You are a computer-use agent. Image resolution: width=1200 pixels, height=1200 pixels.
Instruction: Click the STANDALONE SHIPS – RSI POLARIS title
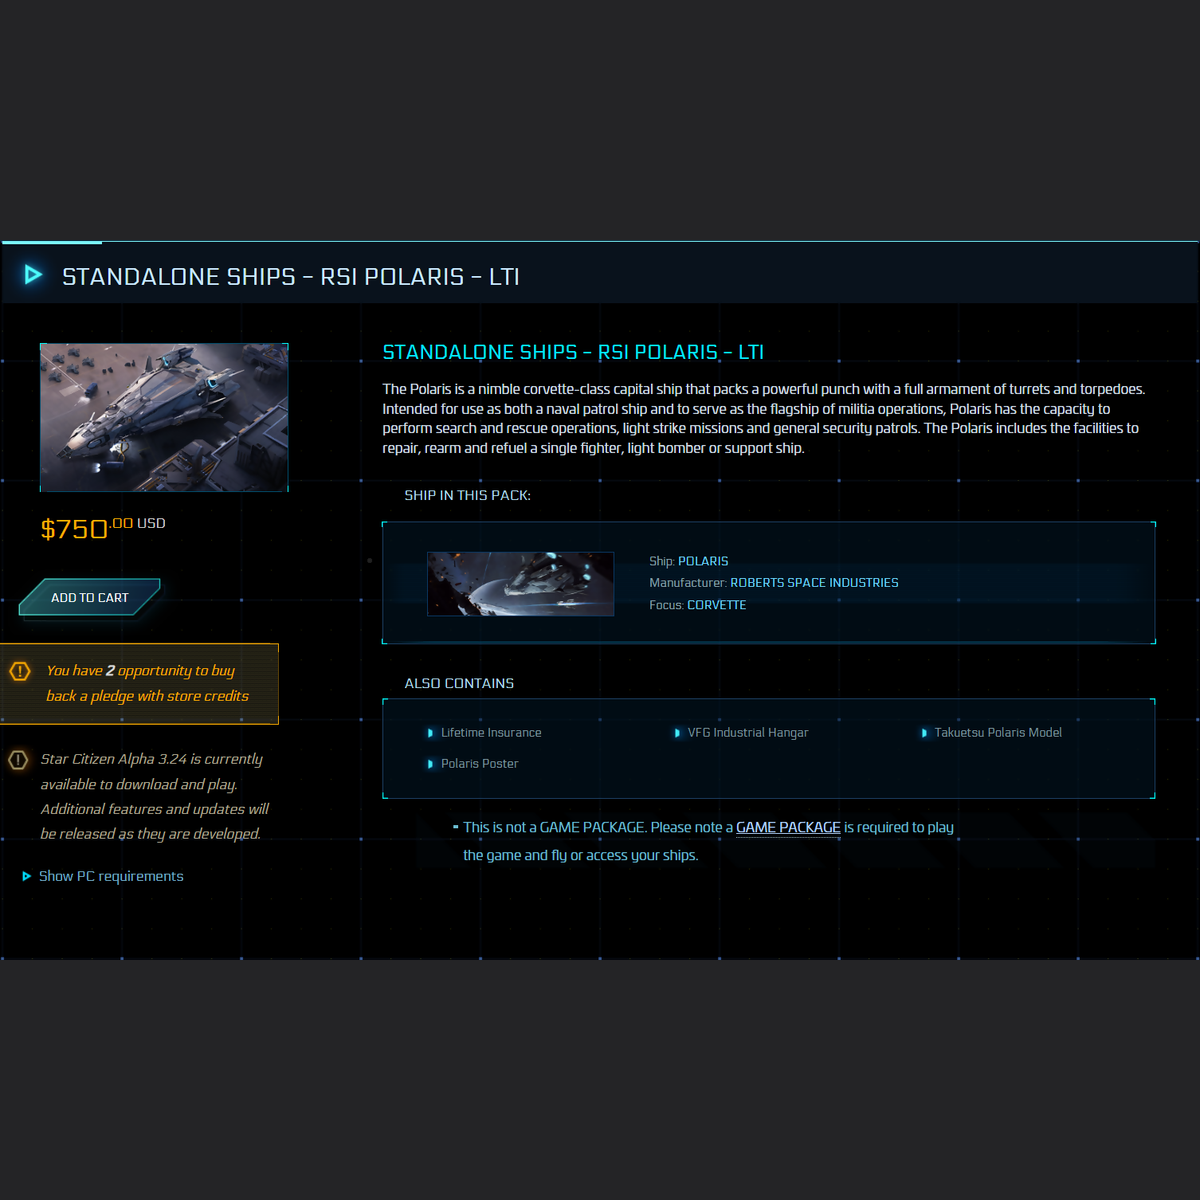(x=573, y=352)
